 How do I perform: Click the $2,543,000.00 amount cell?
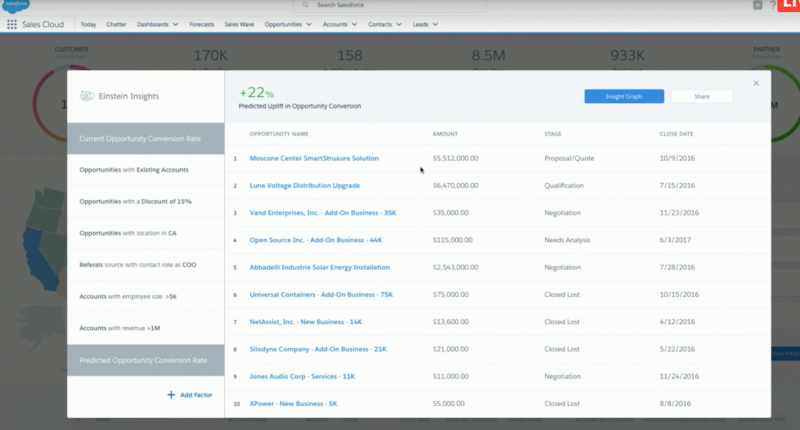(x=456, y=267)
